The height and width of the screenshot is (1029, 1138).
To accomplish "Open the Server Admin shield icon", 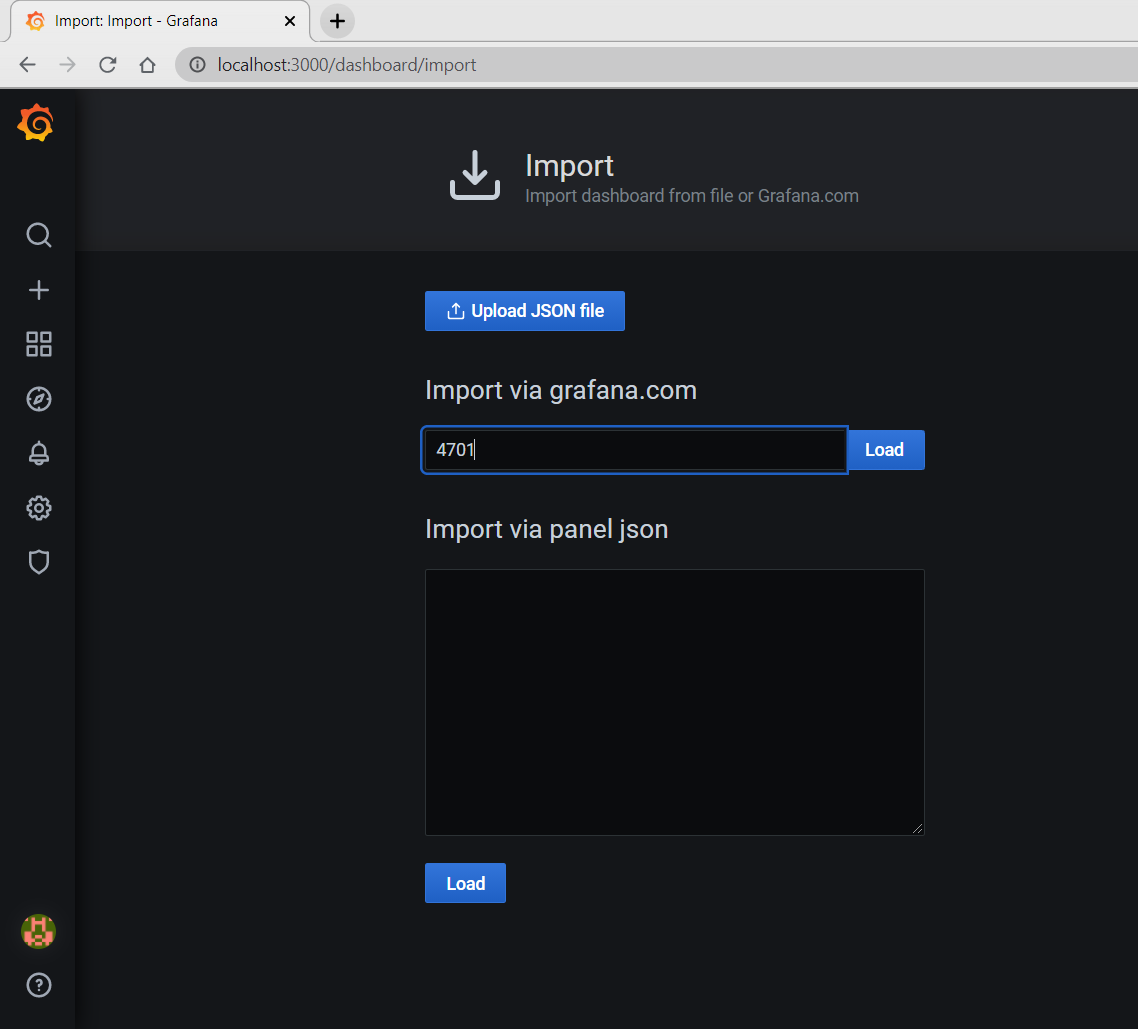I will pyautogui.click(x=38, y=562).
